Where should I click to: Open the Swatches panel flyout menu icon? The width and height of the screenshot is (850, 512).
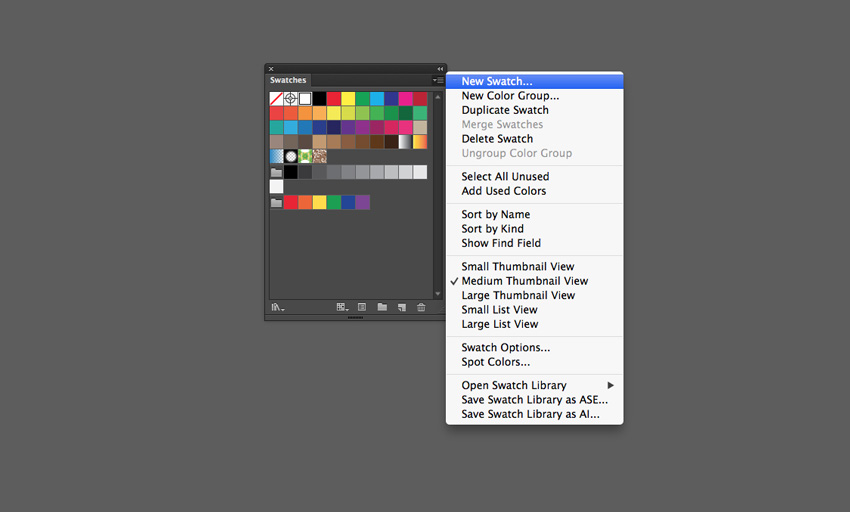438,80
